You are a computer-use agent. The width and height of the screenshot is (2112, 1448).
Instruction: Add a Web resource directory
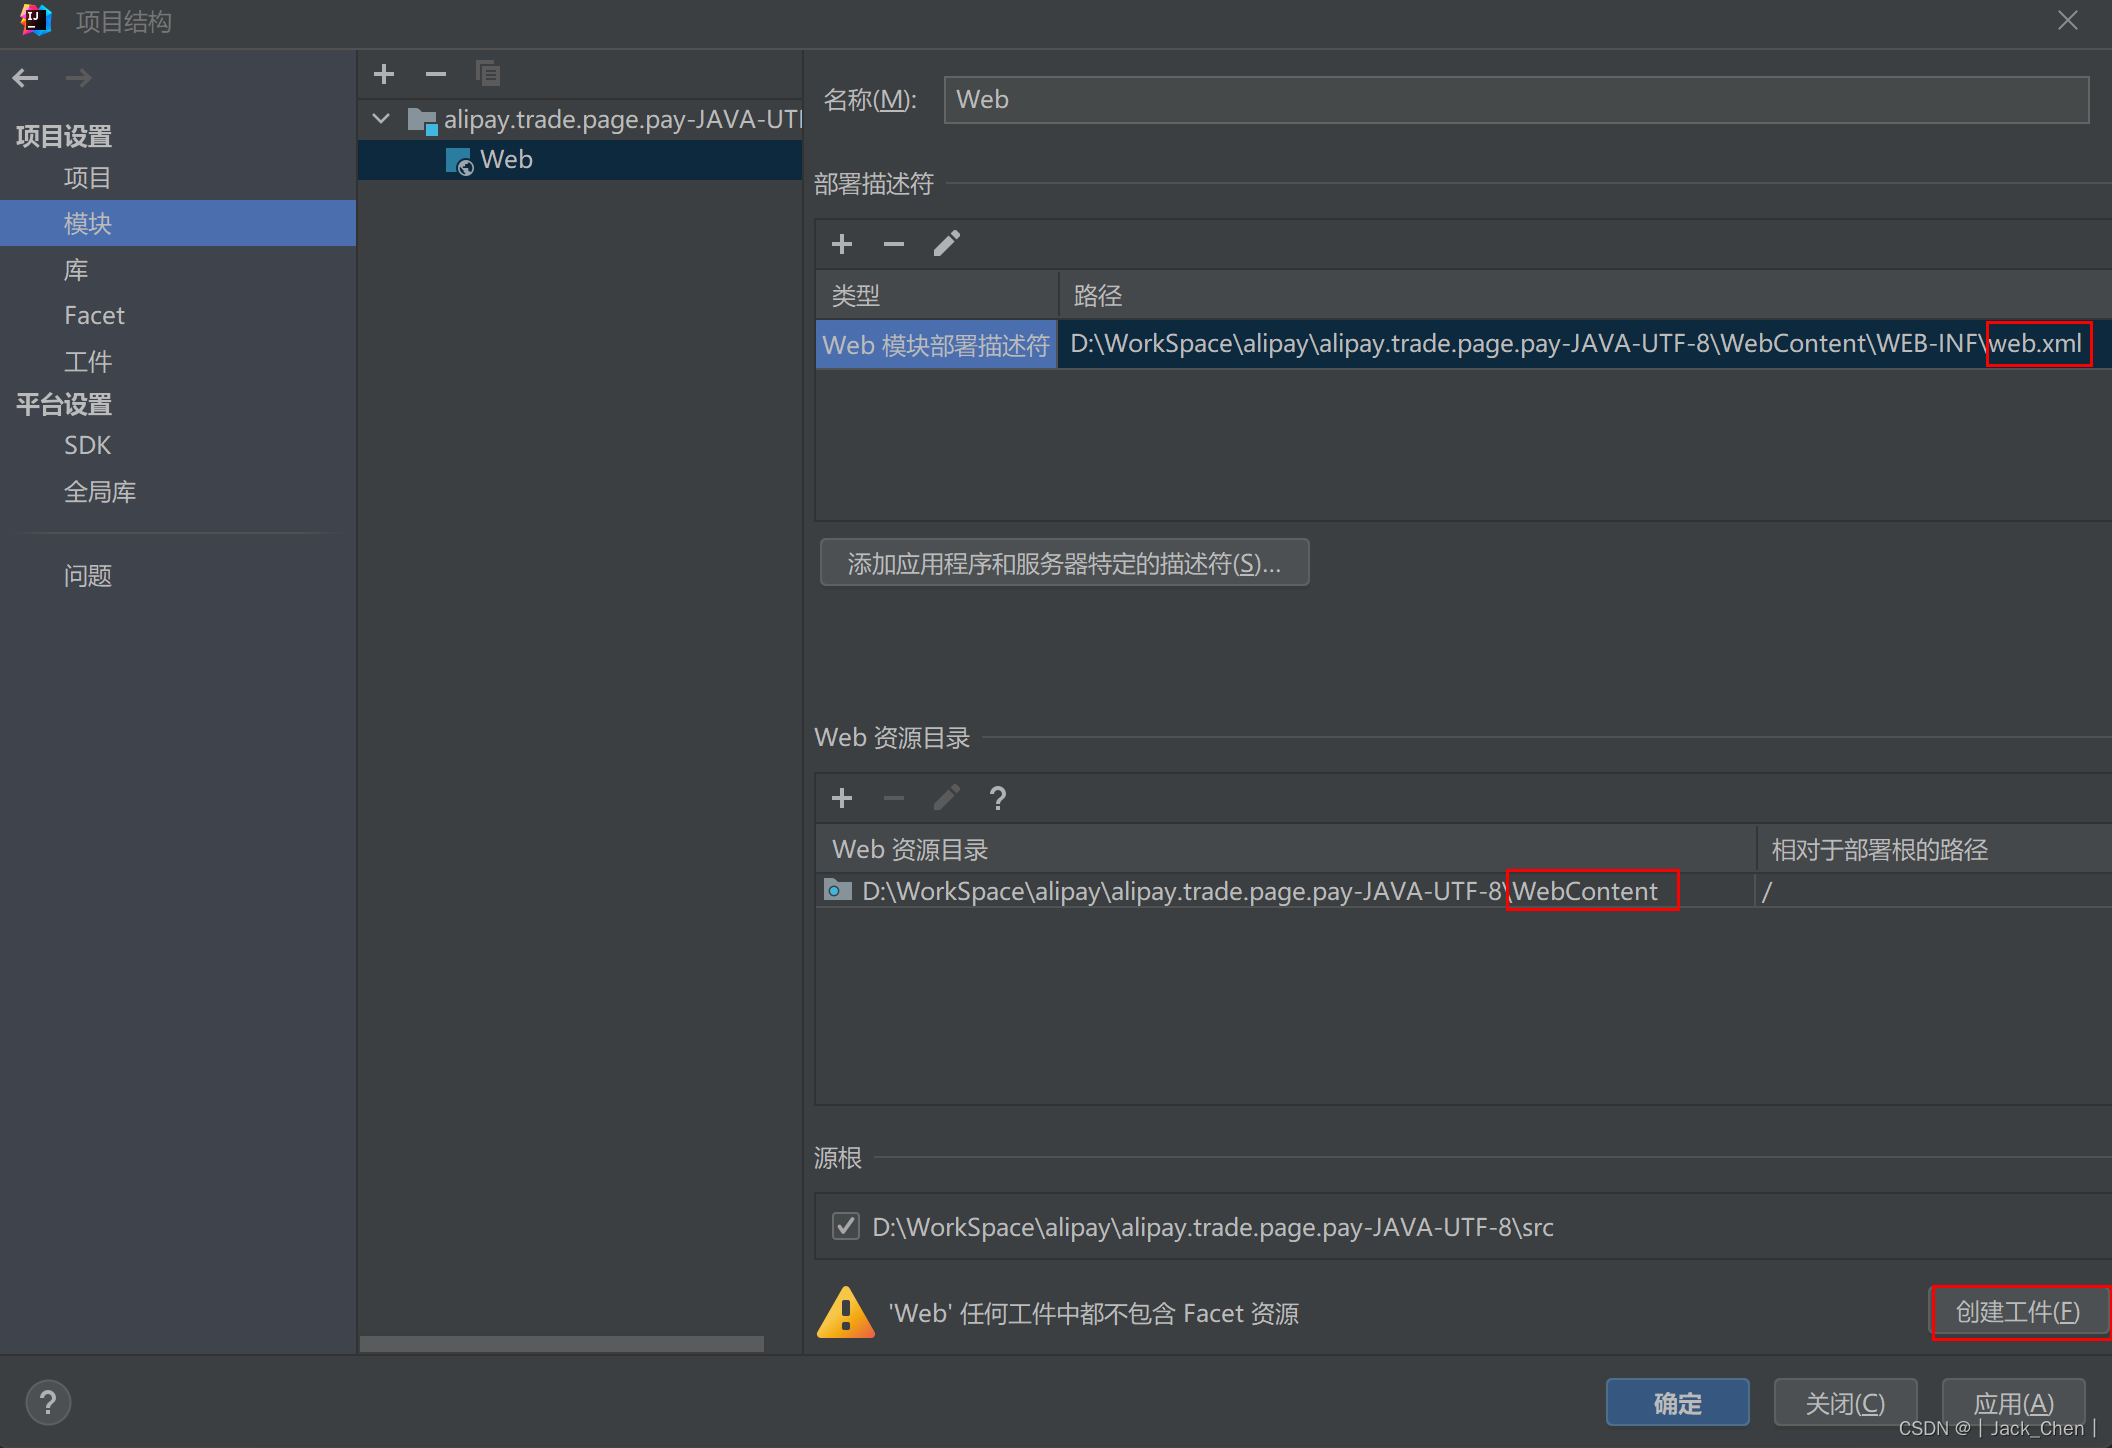click(842, 798)
